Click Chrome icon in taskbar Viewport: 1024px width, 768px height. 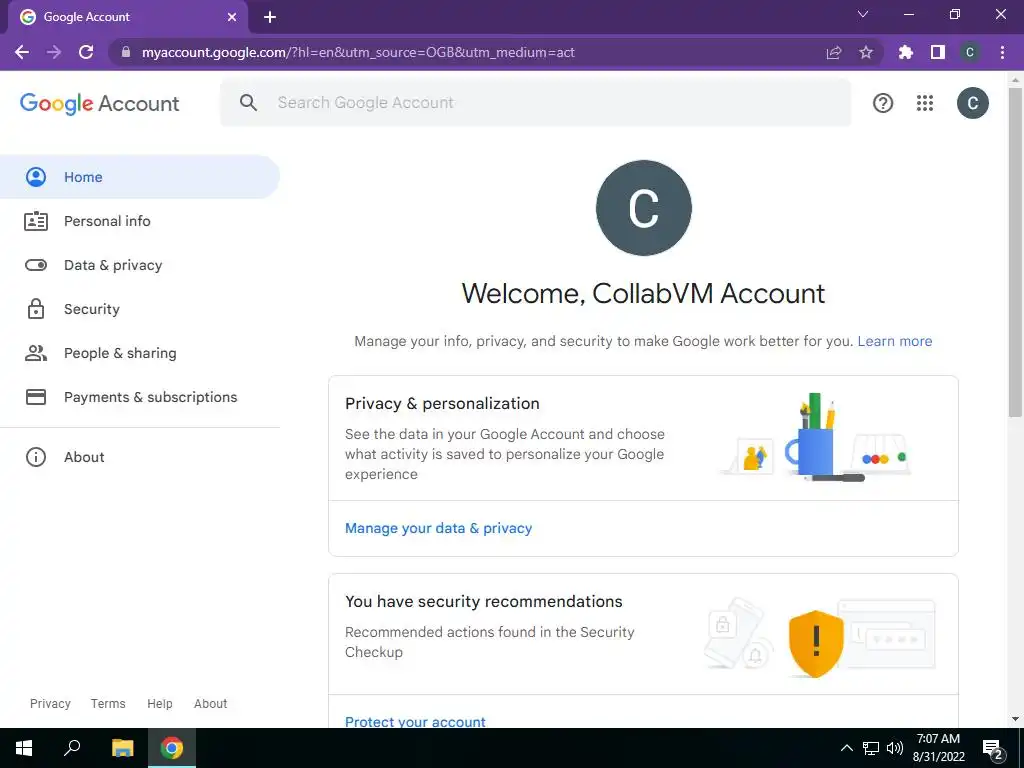[172, 748]
